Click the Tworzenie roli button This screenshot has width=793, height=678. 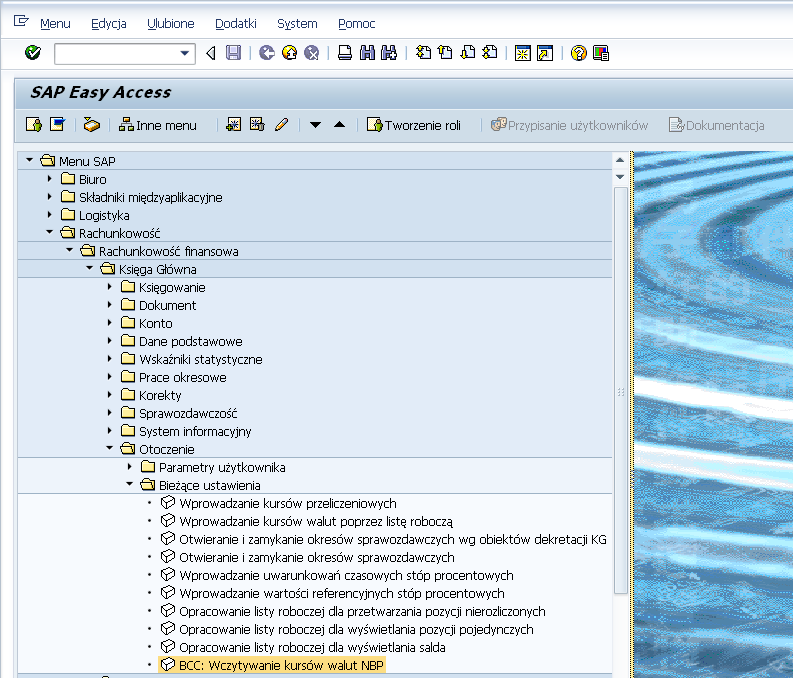[414, 125]
